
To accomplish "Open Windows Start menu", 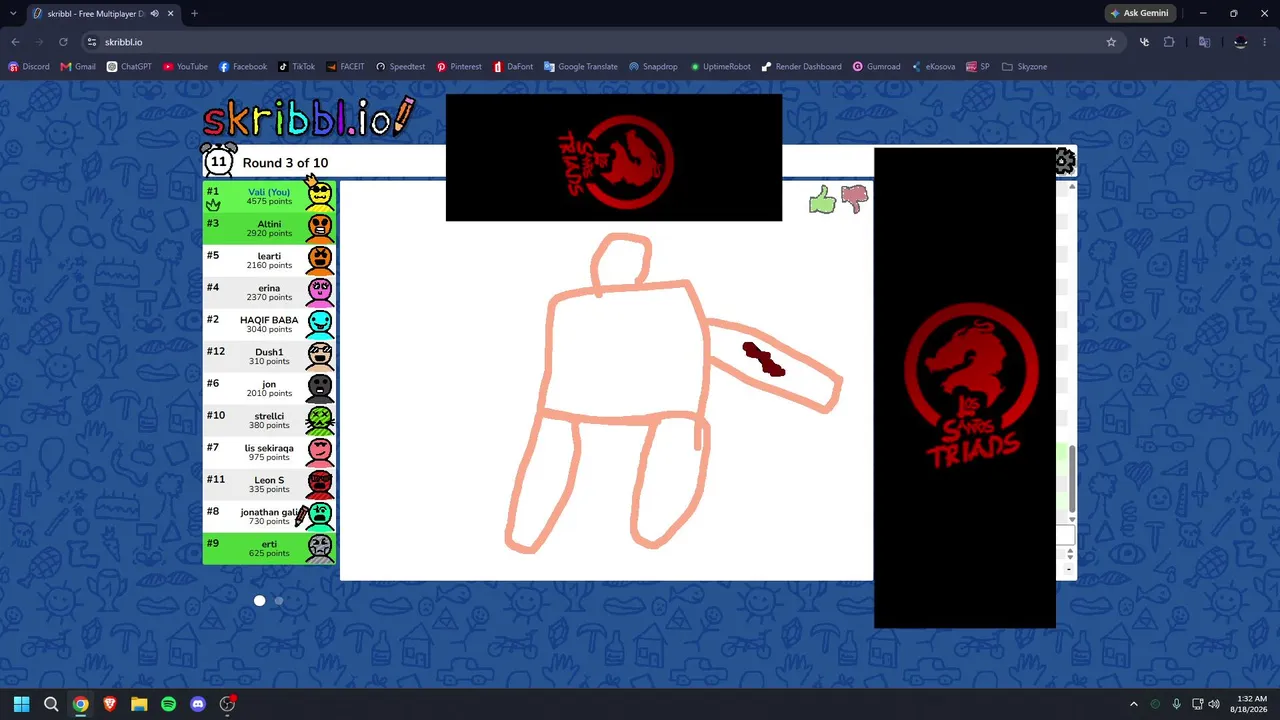I will 21,704.
